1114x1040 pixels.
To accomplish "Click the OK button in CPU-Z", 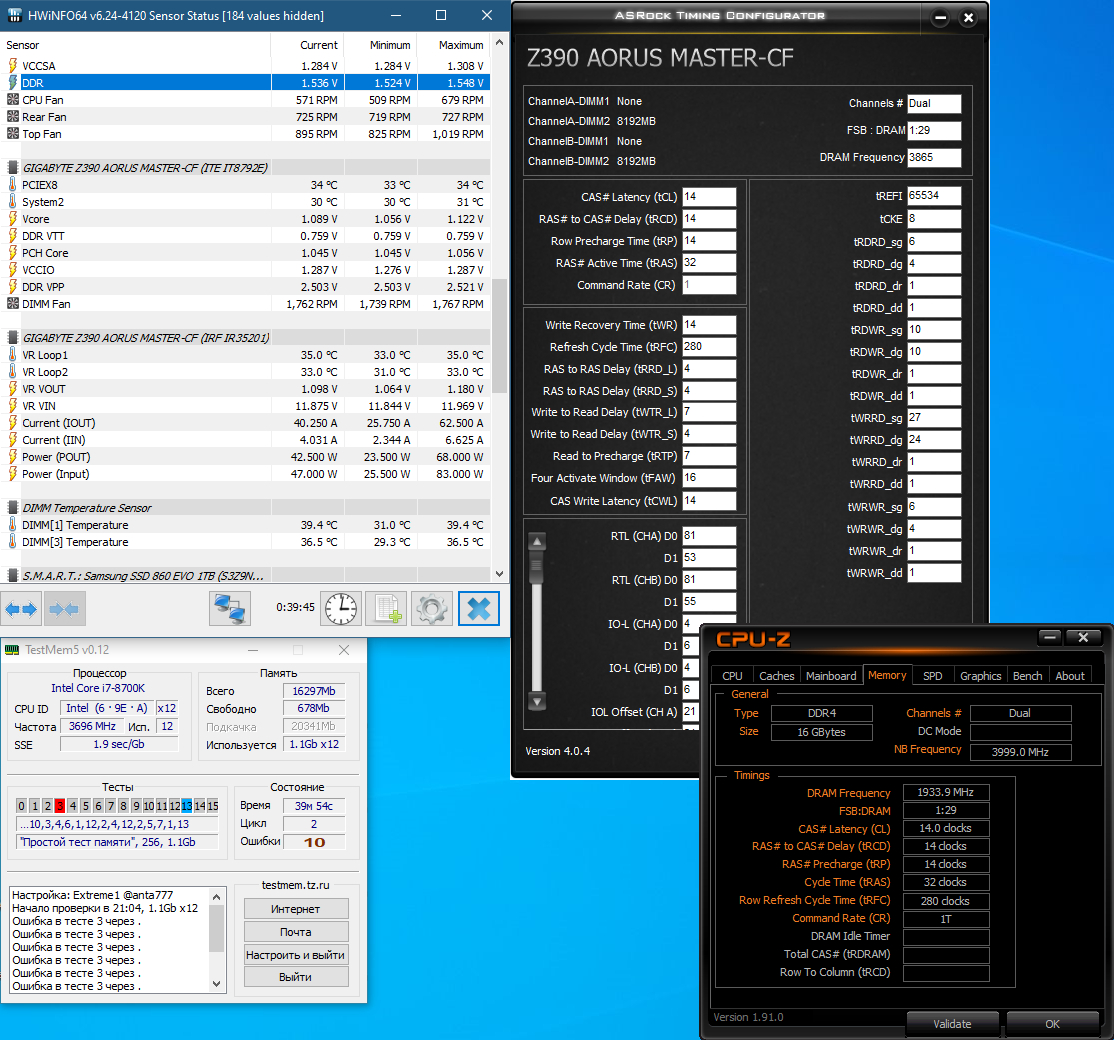I will (x=1052, y=1024).
